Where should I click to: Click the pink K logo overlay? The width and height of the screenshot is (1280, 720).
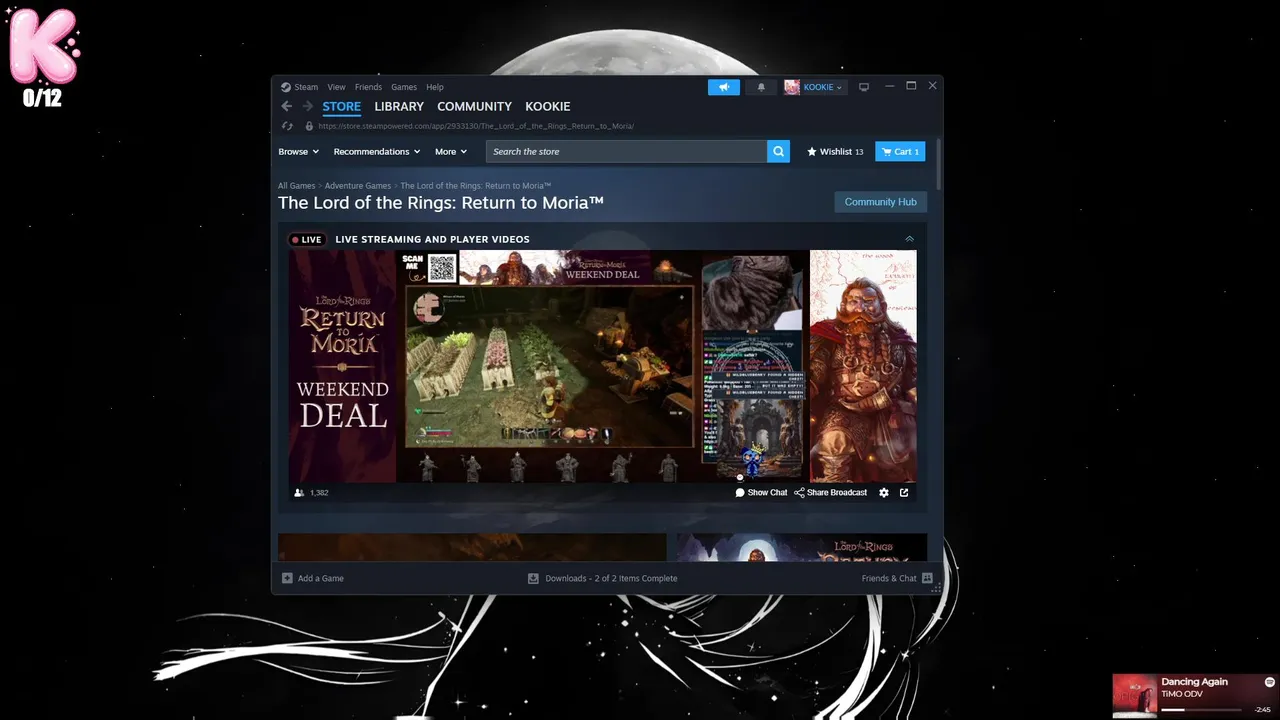pyautogui.click(x=43, y=47)
